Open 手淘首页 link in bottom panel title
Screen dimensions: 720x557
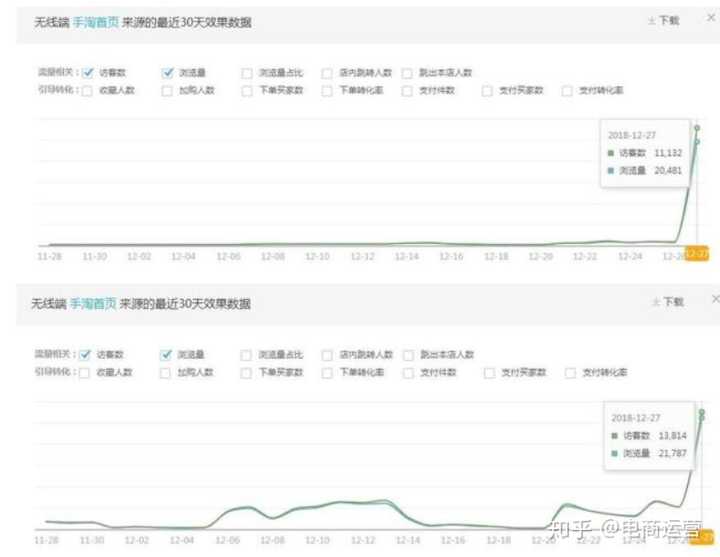click(93, 304)
